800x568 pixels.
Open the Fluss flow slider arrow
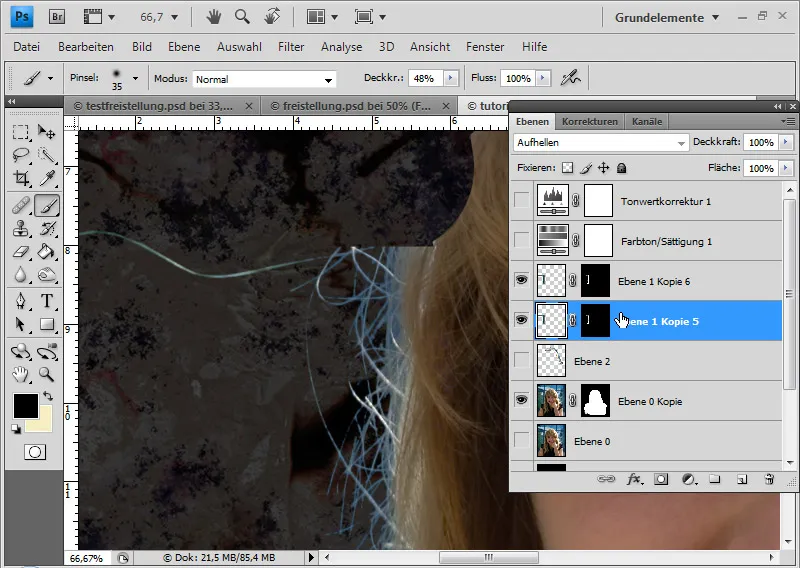[543, 78]
